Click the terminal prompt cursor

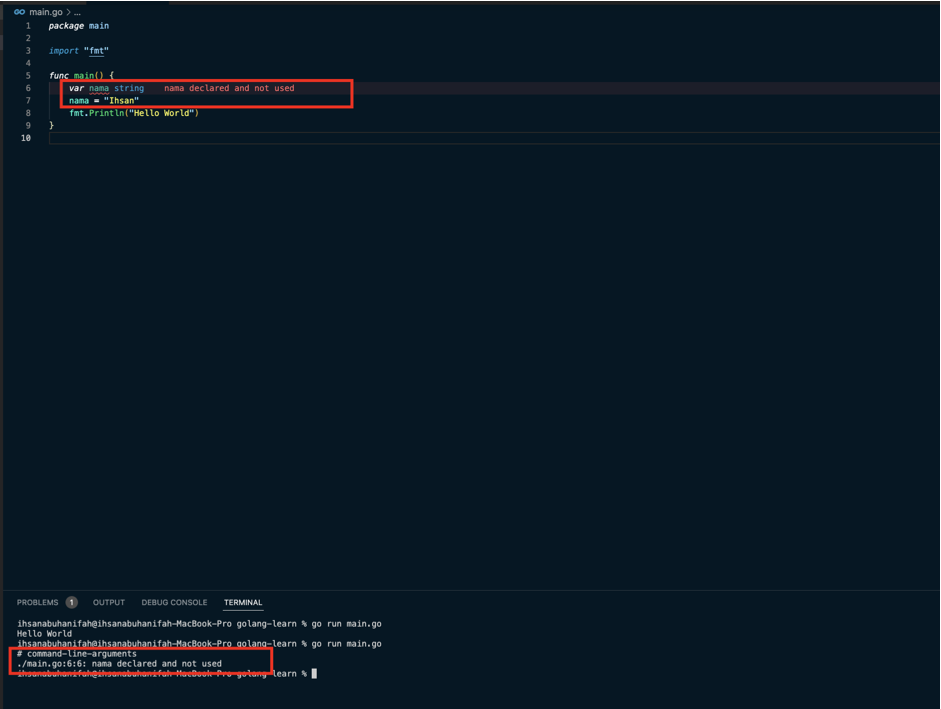(x=314, y=674)
